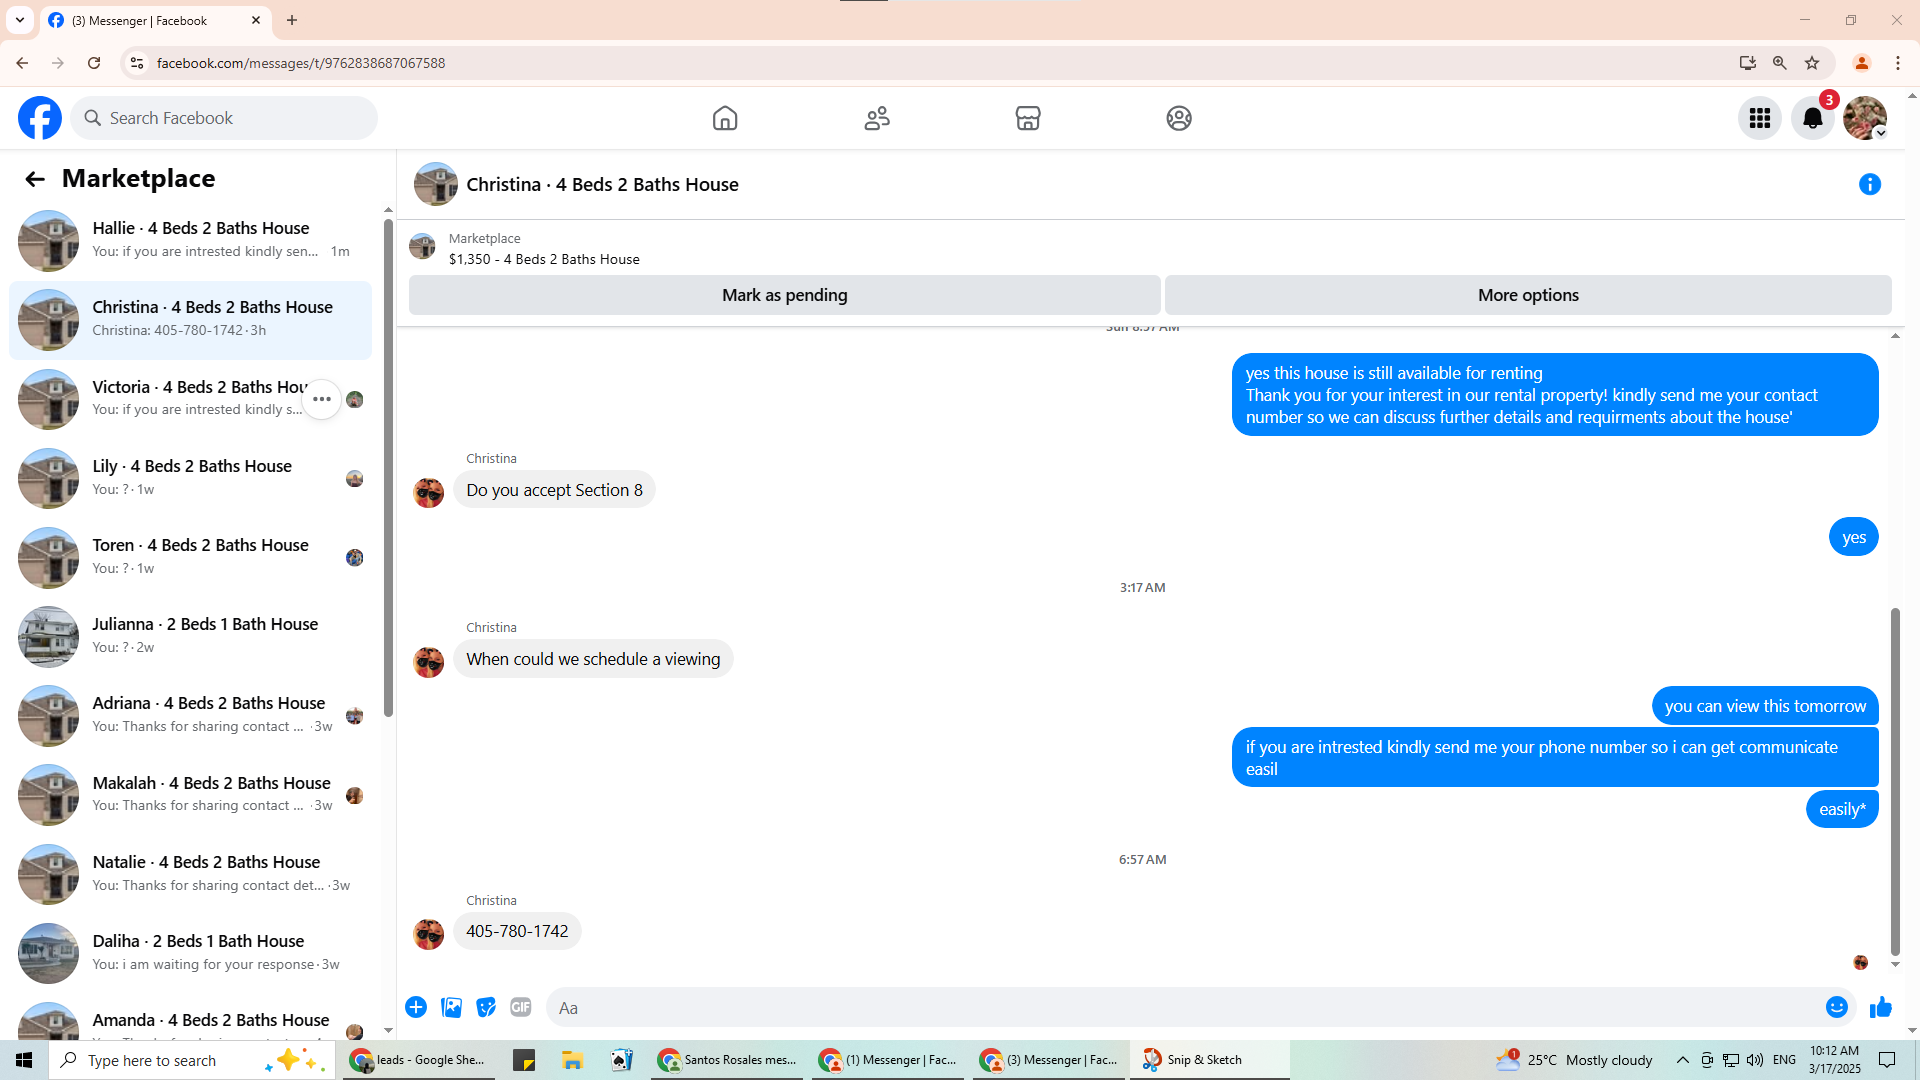Open Daliha's 2 Beds 1 Bath conversation
Screen dimensions: 1920x1080
point(190,953)
